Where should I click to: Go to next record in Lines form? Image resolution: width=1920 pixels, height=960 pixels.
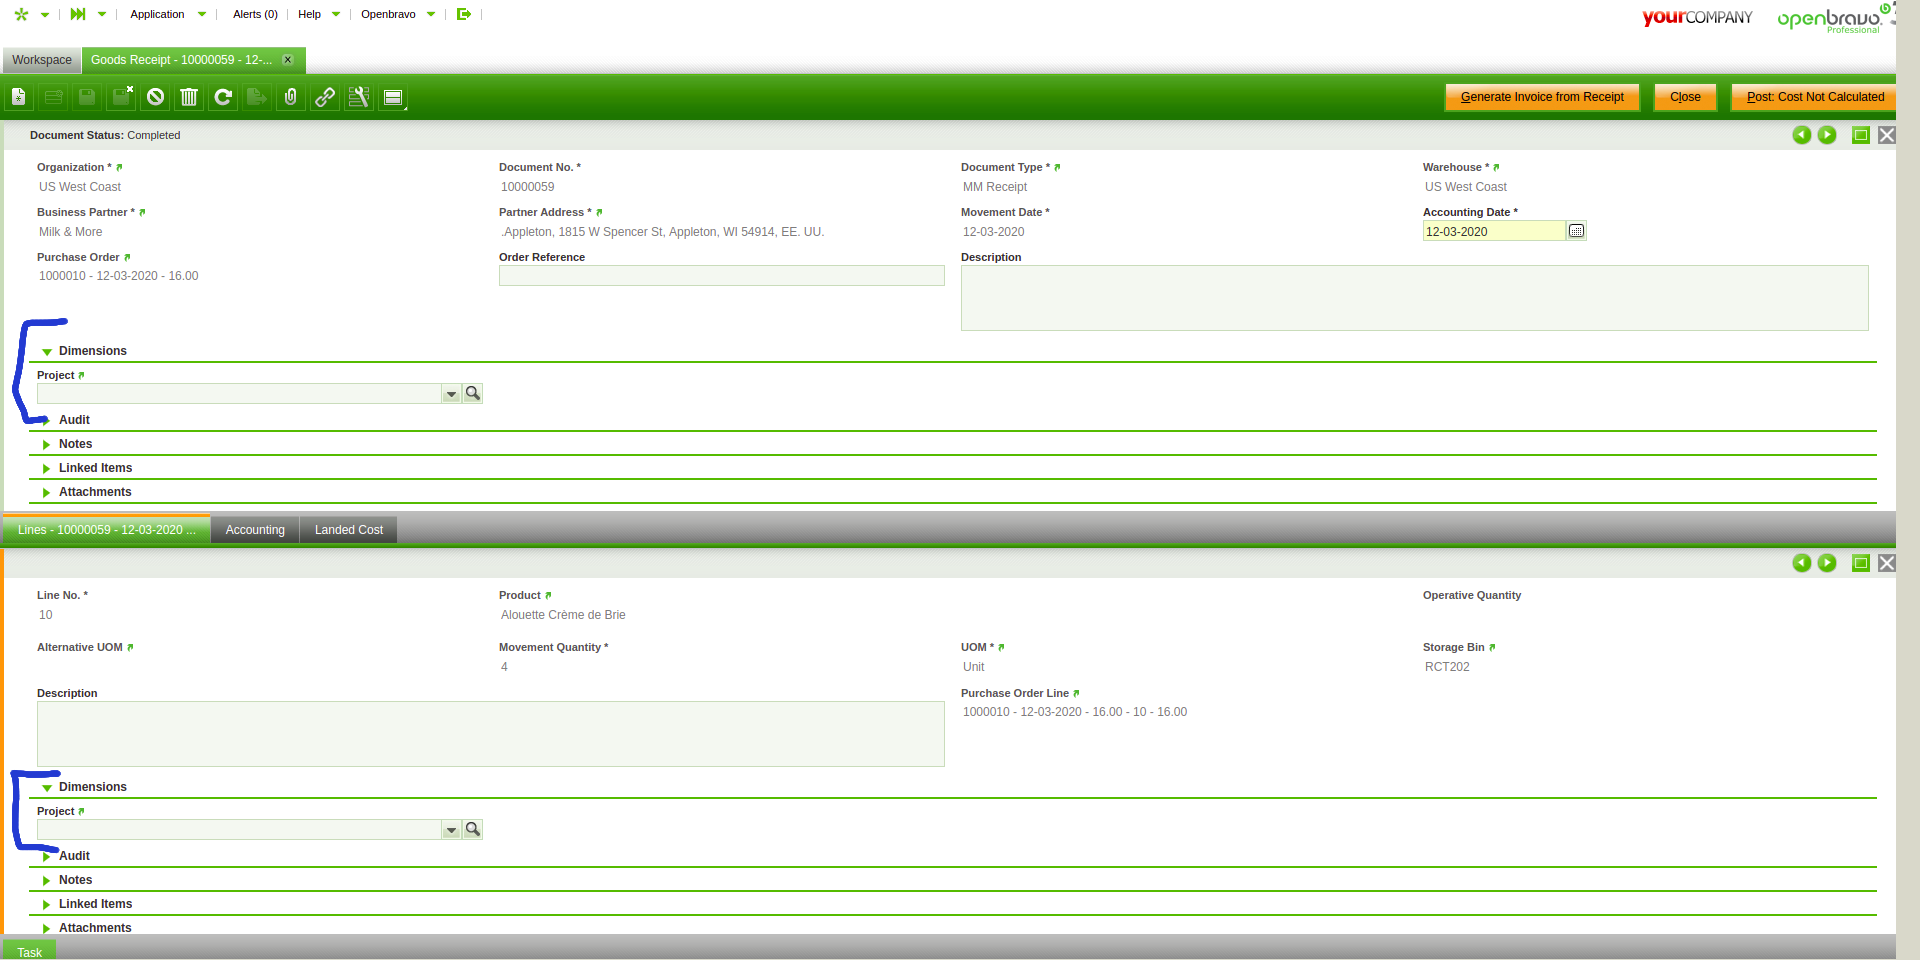click(1827, 563)
